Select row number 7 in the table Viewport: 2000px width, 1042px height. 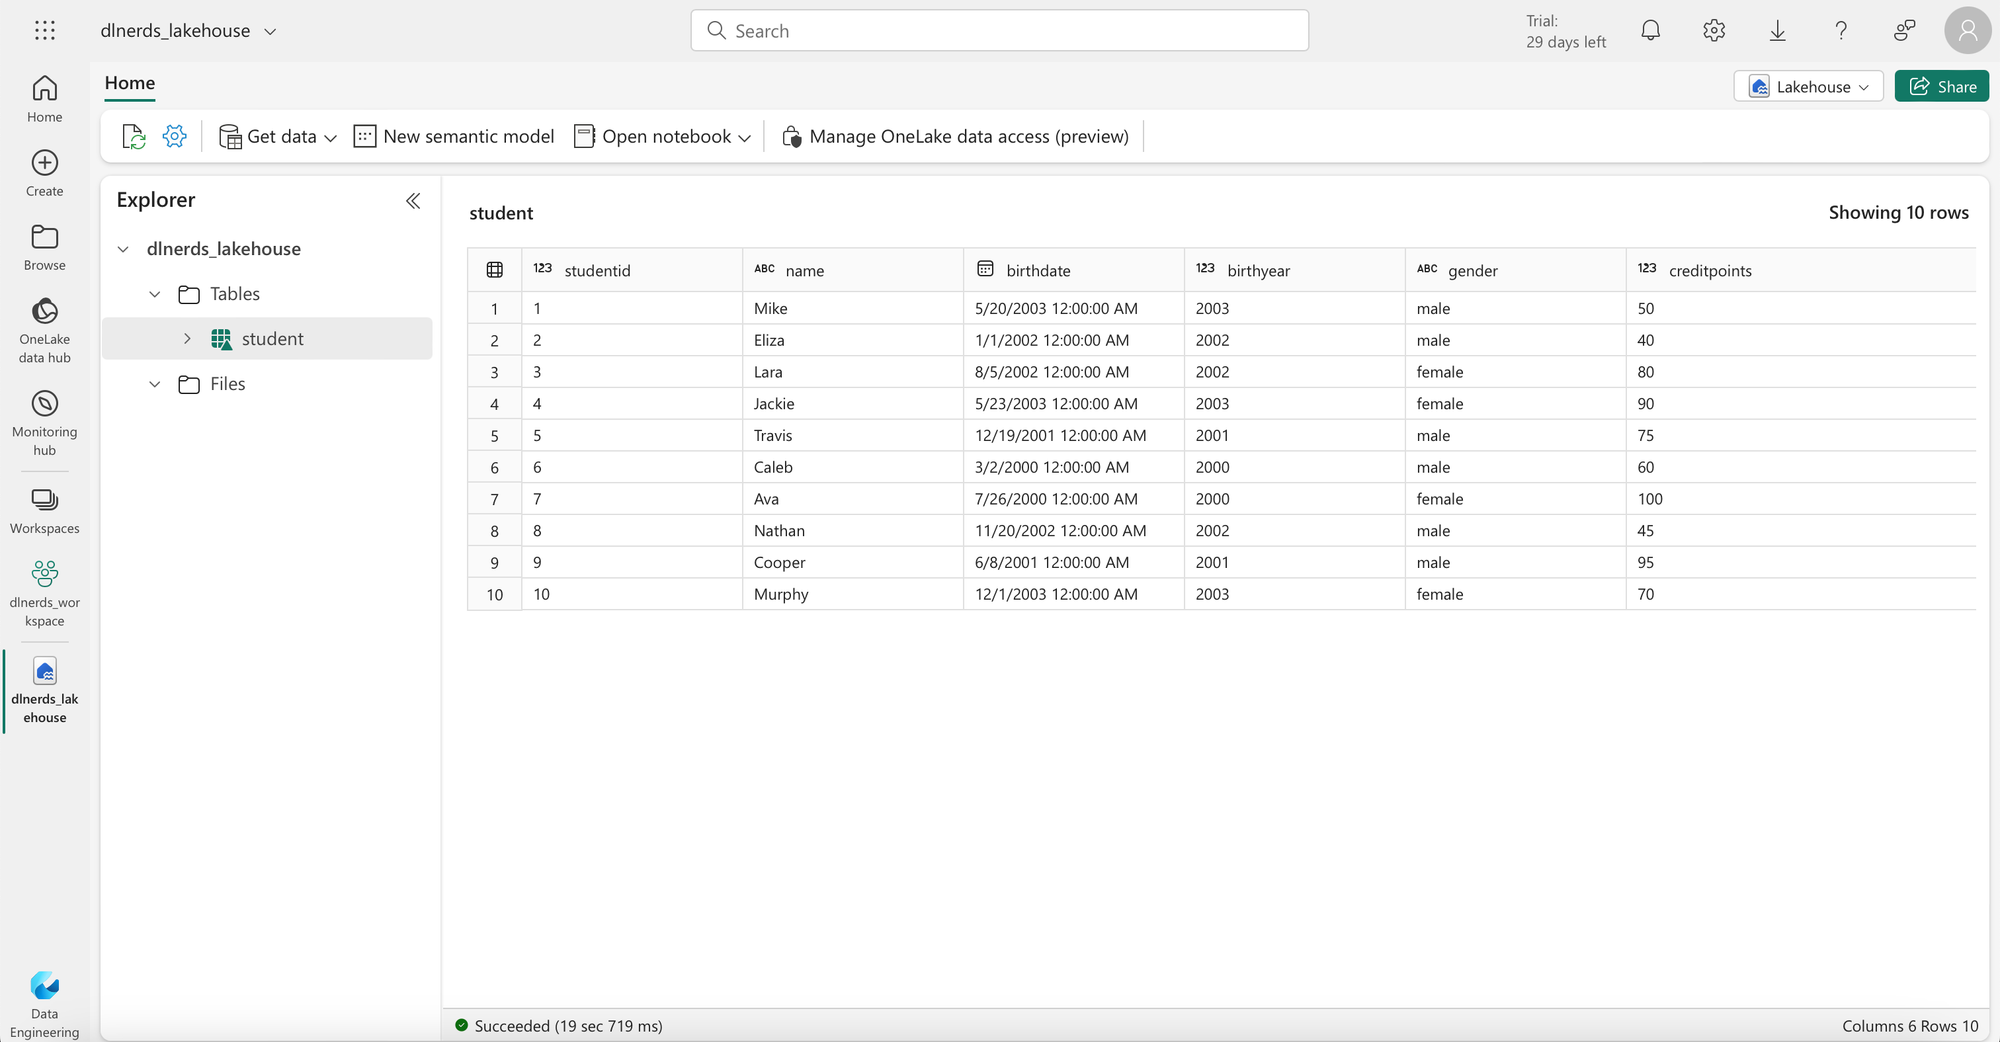pos(494,499)
